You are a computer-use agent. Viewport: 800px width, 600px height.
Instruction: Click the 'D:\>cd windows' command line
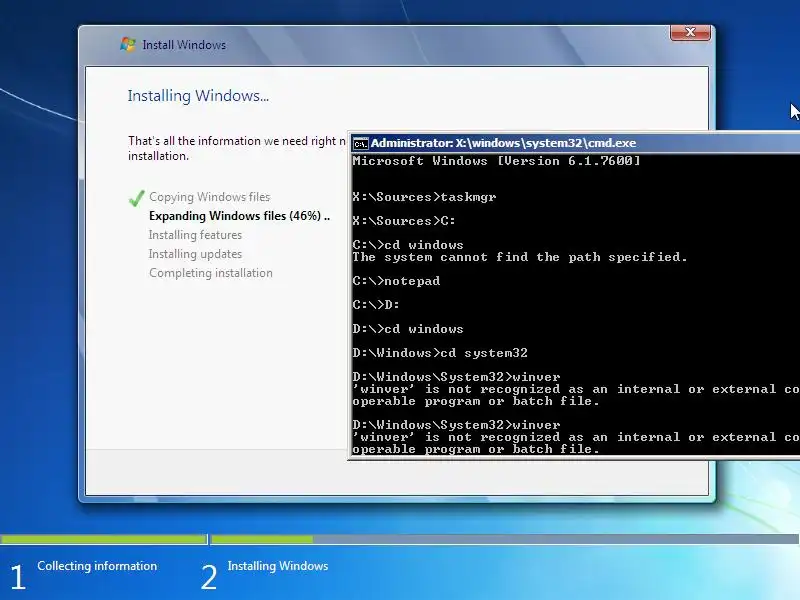[408, 329]
